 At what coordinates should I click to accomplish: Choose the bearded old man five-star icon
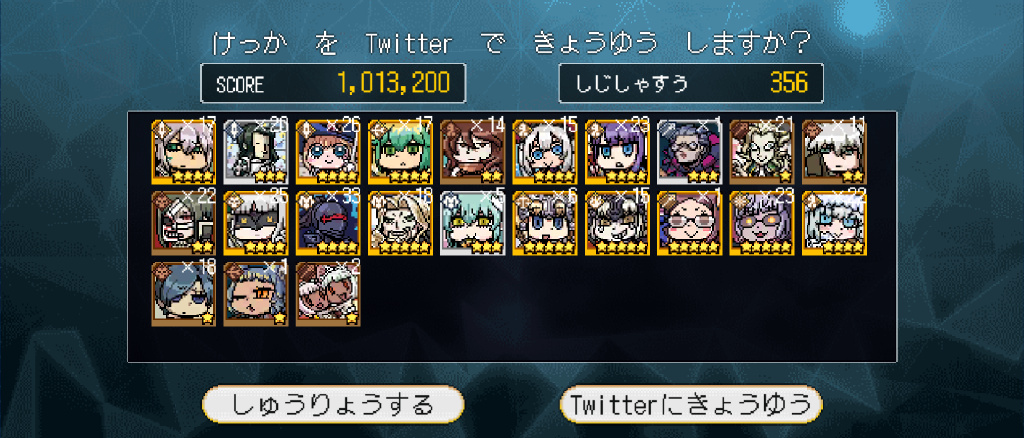point(400,223)
